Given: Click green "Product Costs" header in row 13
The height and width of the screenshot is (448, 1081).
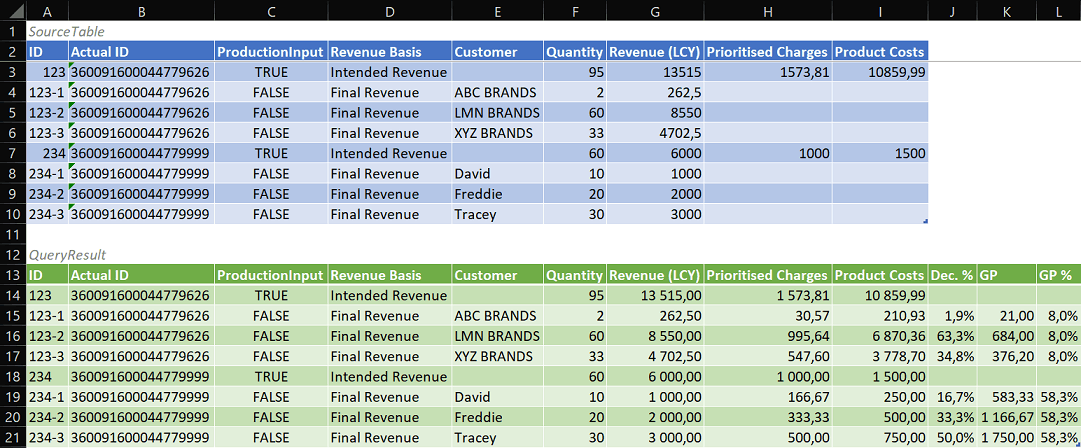Looking at the screenshot, I should pos(880,275).
